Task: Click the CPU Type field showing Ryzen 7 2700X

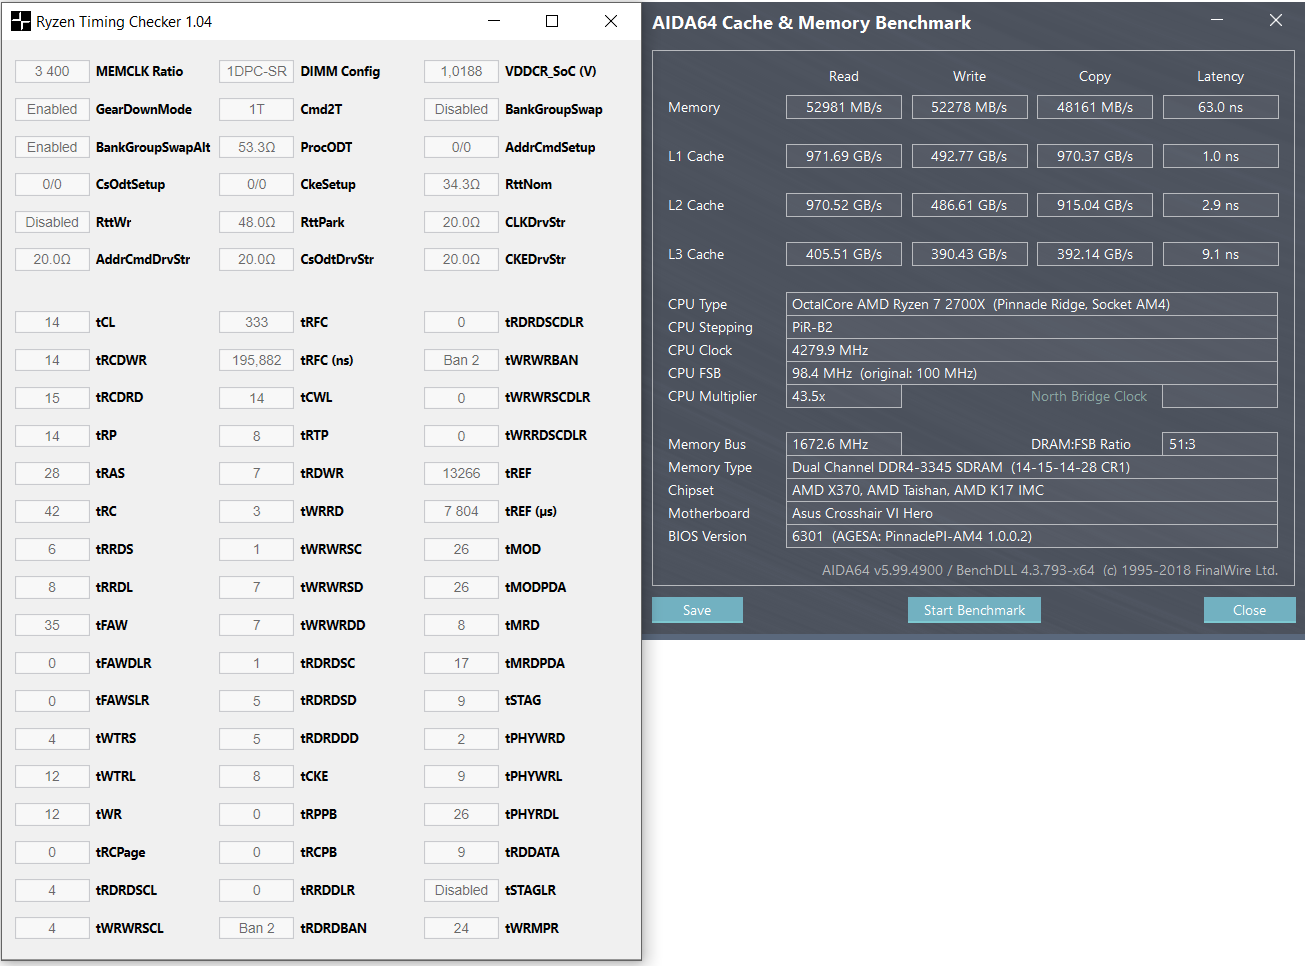Action: click(1032, 304)
